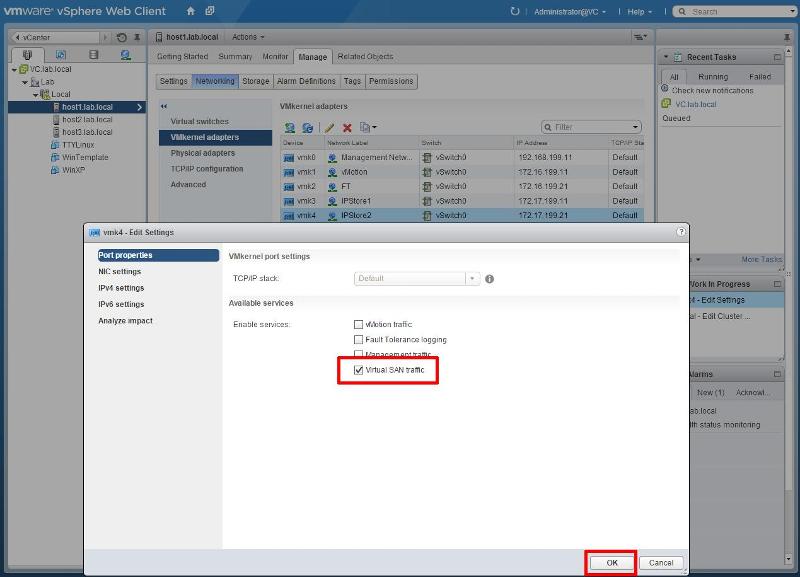
Task: Open the Actions dropdown menu
Action: [x=248, y=37]
